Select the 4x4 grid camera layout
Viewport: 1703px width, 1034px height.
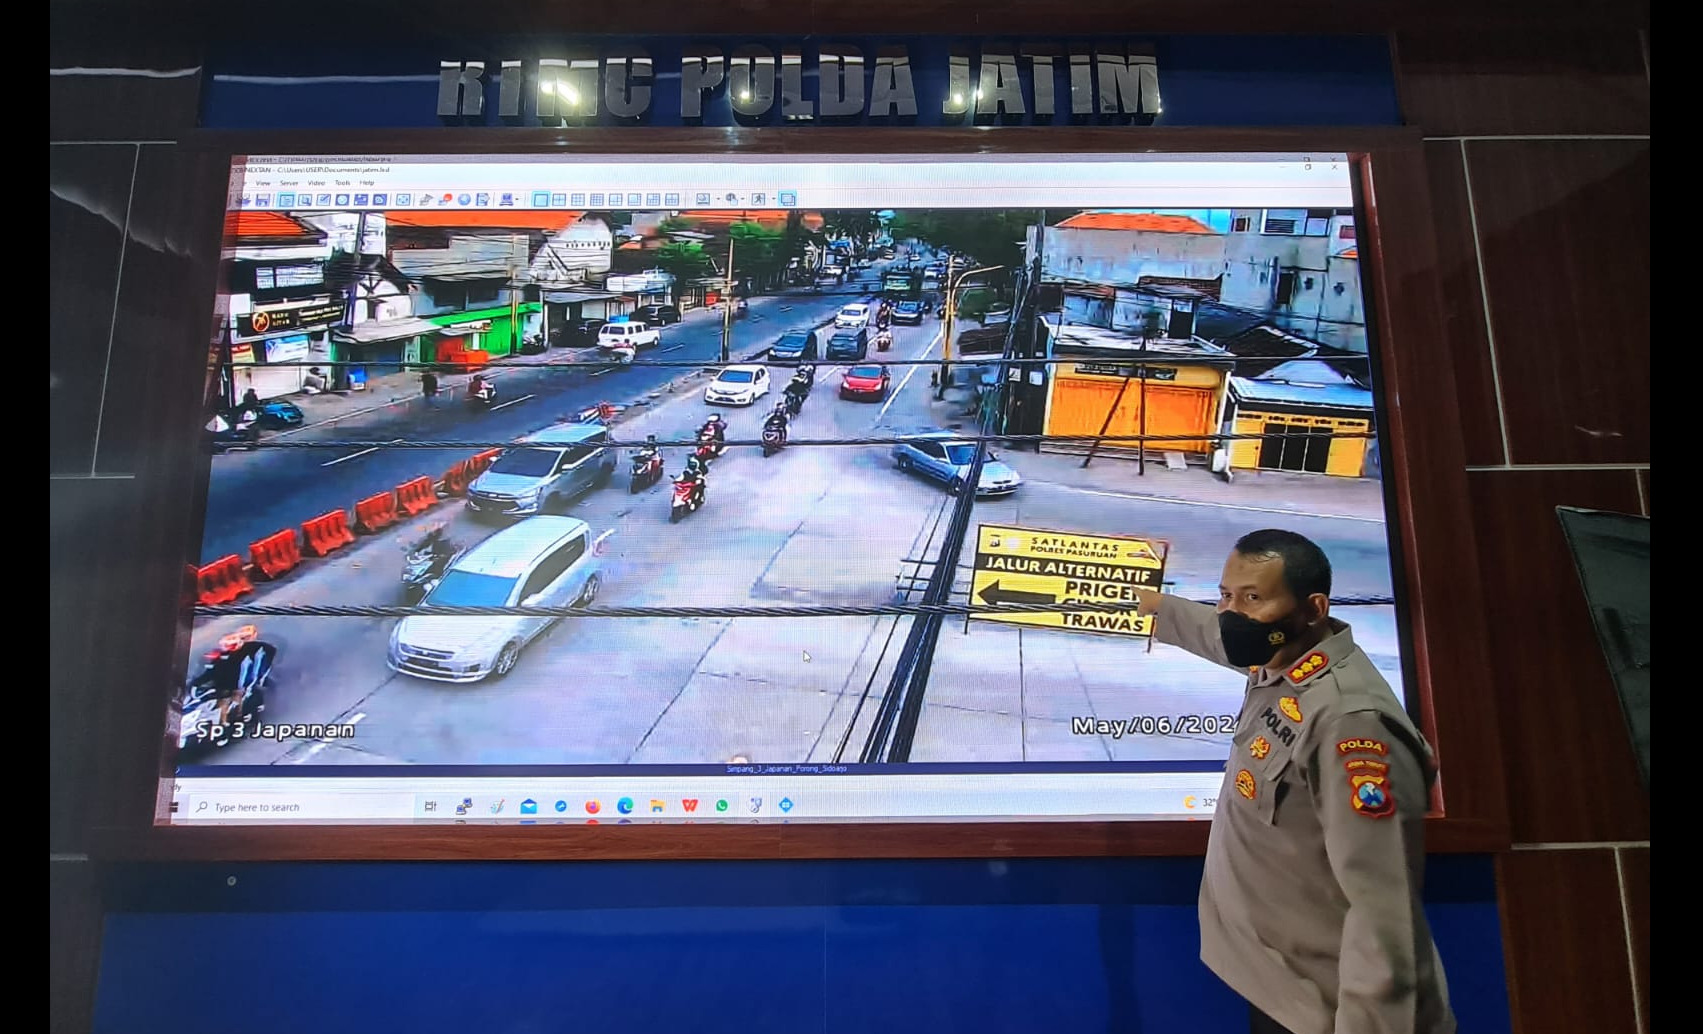pyautogui.click(x=597, y=200)
